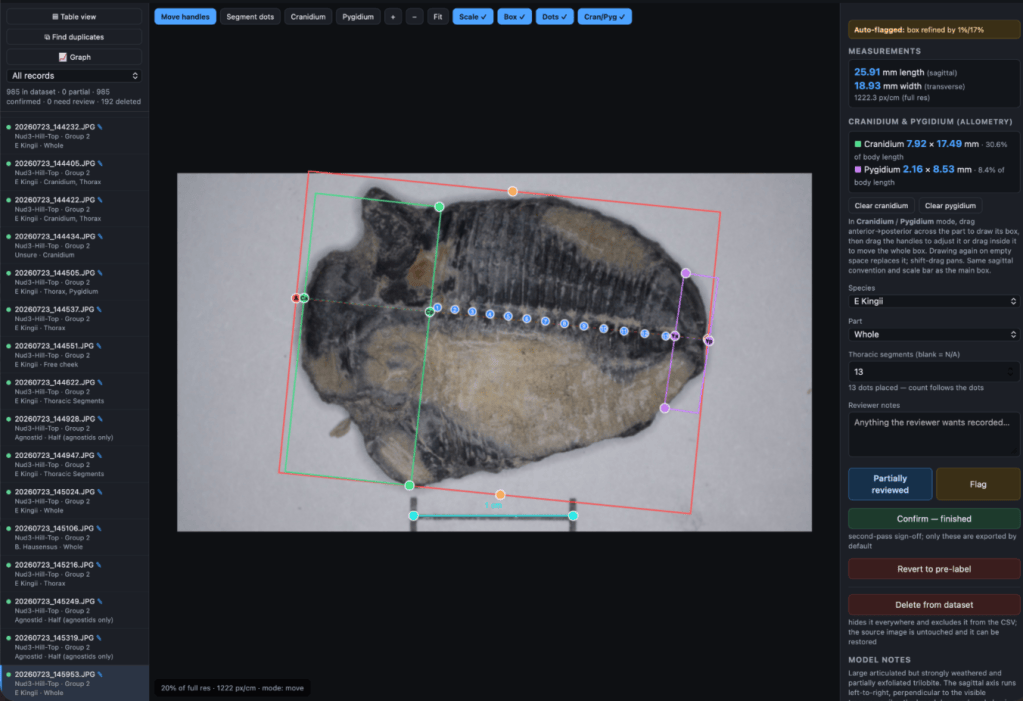This screenshot has width=1023, height=701.
Task: Click Find duplicates in the sidebar
Action: (74, 37)
